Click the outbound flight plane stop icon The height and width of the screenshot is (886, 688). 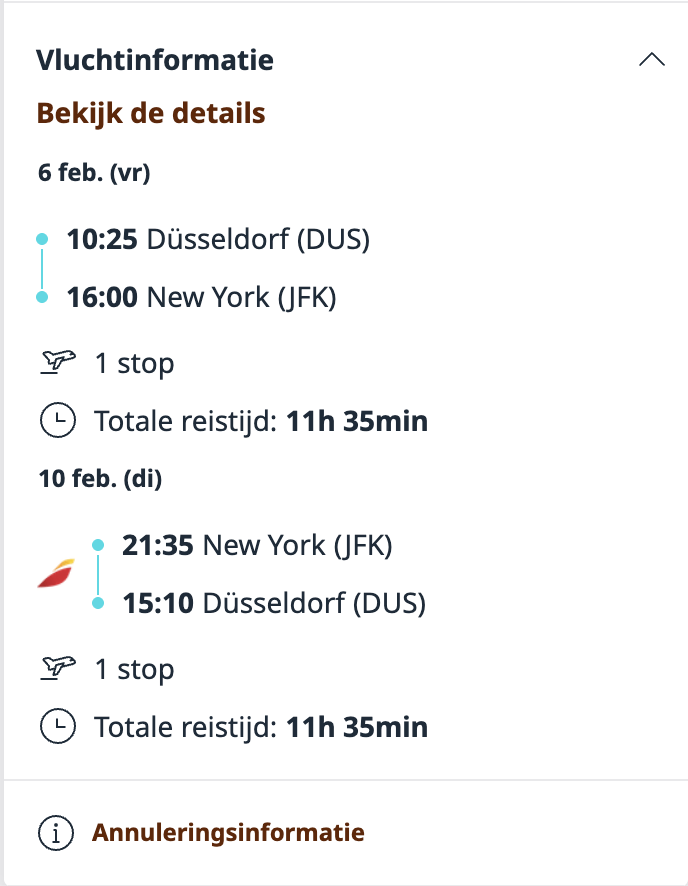(x=59, y=363)
